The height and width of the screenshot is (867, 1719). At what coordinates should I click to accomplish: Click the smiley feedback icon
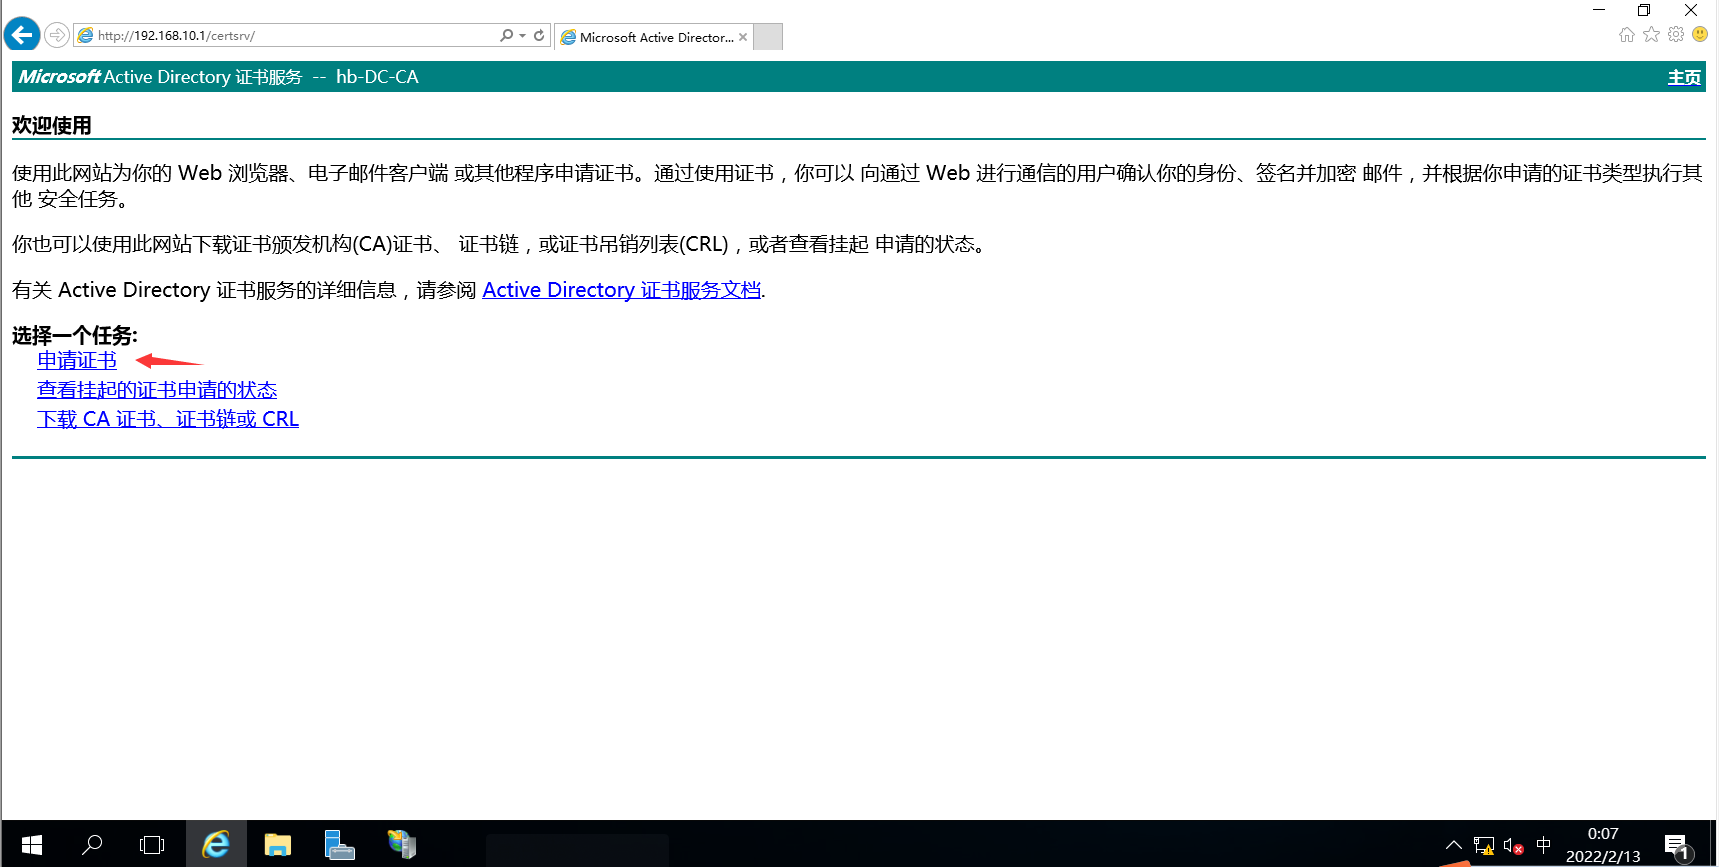tap(1700, 35)
